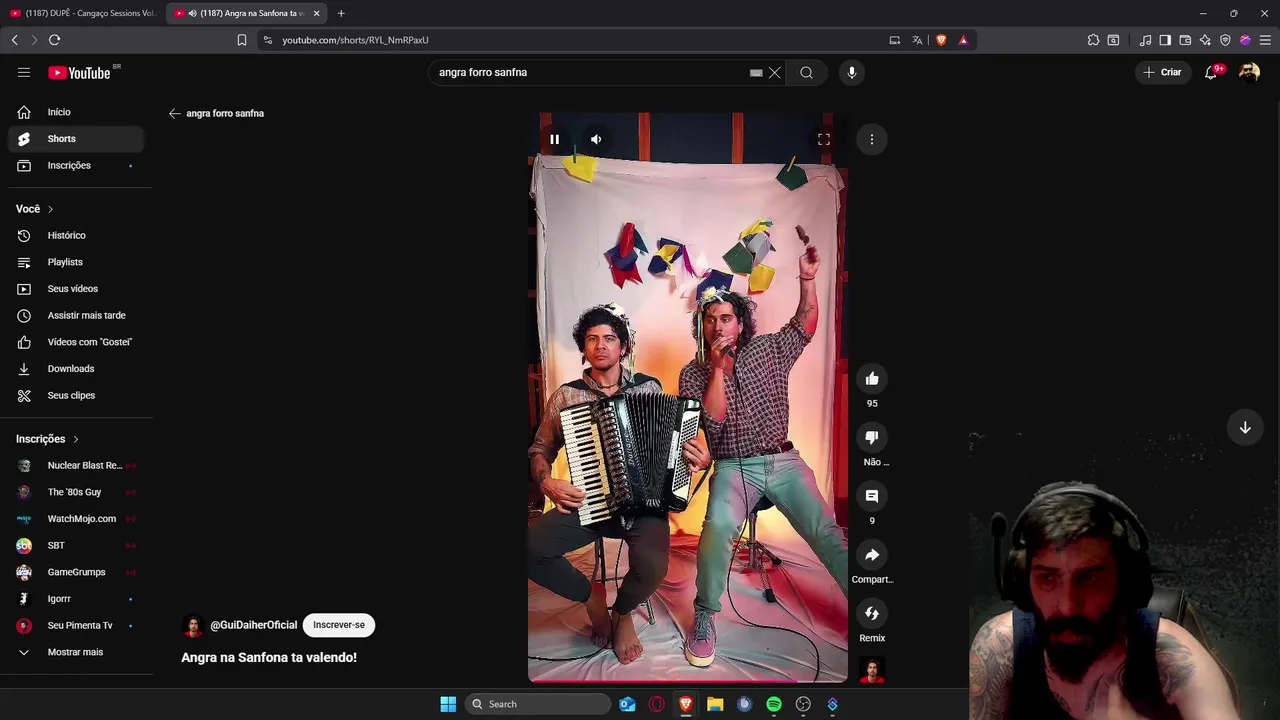Open the YouTube notifications bell

1211,72
